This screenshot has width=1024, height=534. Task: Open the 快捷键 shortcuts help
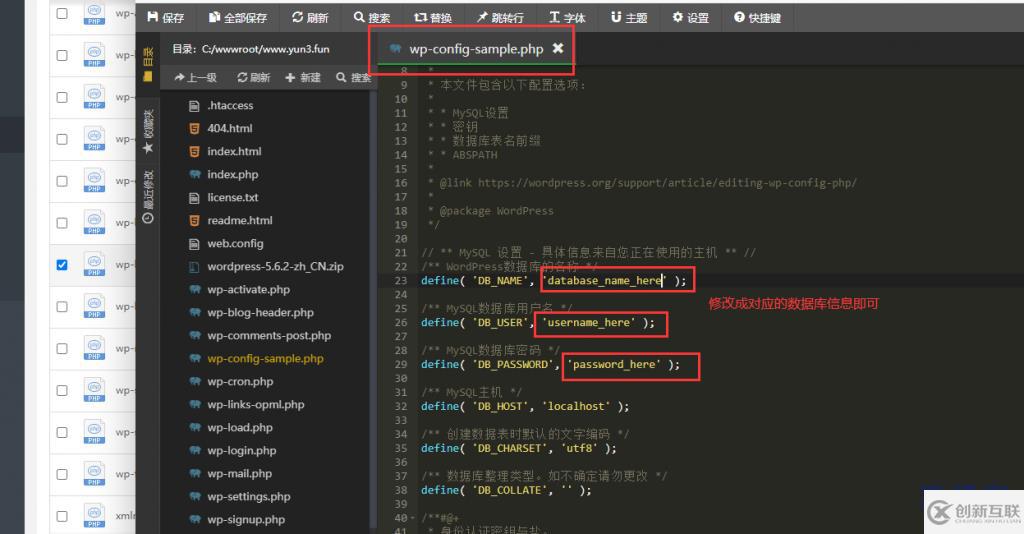point(758,18)
